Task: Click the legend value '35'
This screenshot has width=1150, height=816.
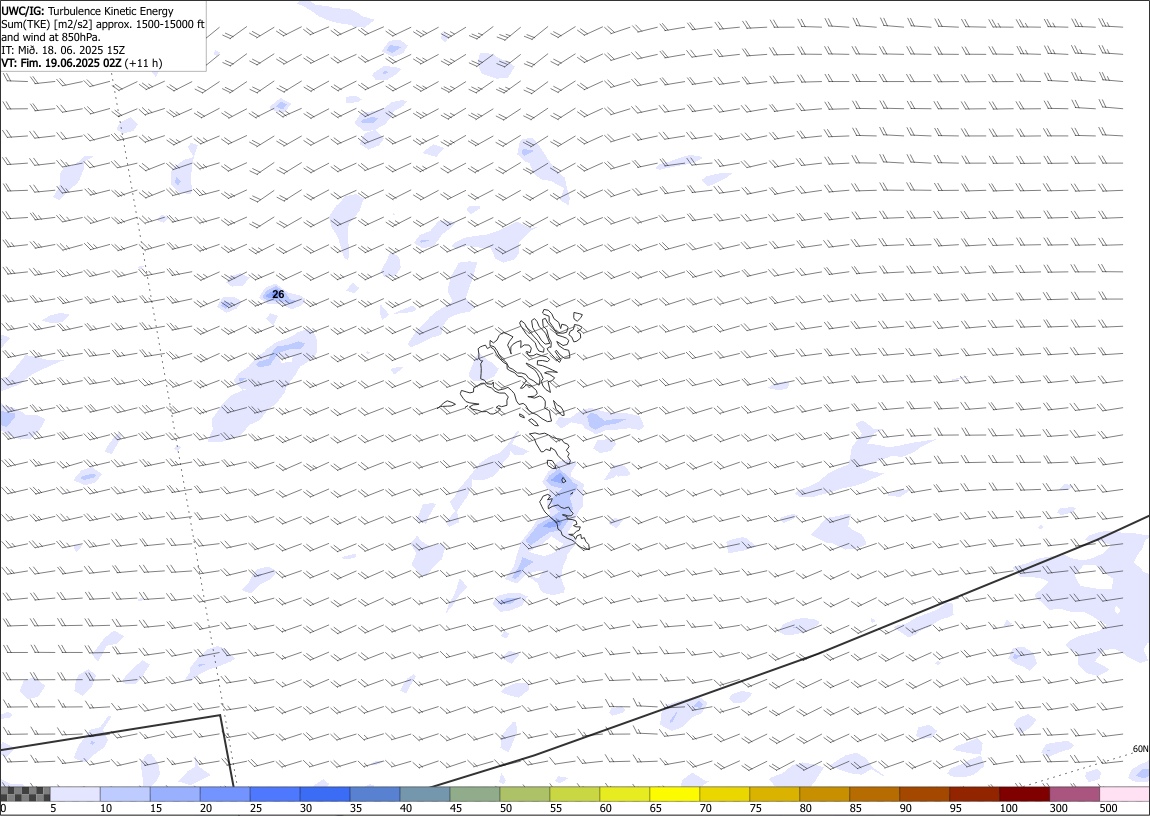Action: pos(356,808)
